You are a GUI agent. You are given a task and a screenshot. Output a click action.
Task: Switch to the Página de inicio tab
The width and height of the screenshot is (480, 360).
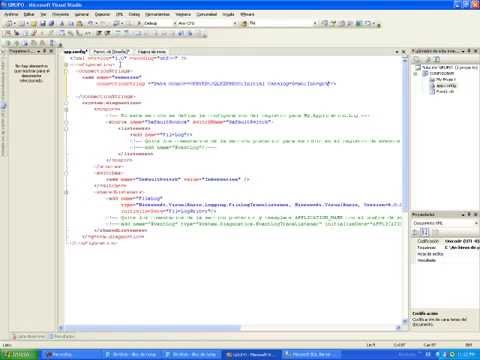click(151, 52)
